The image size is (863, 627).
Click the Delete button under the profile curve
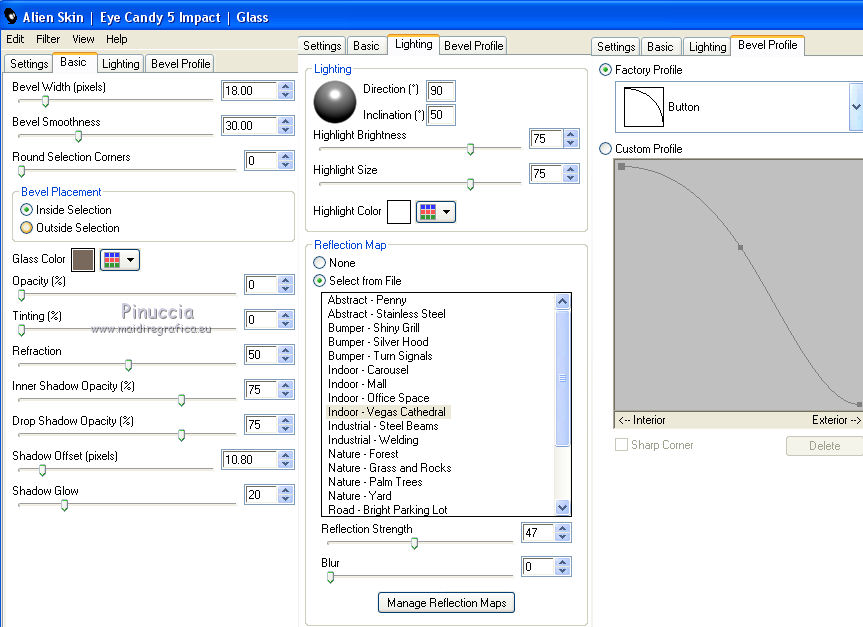[824, 446]
